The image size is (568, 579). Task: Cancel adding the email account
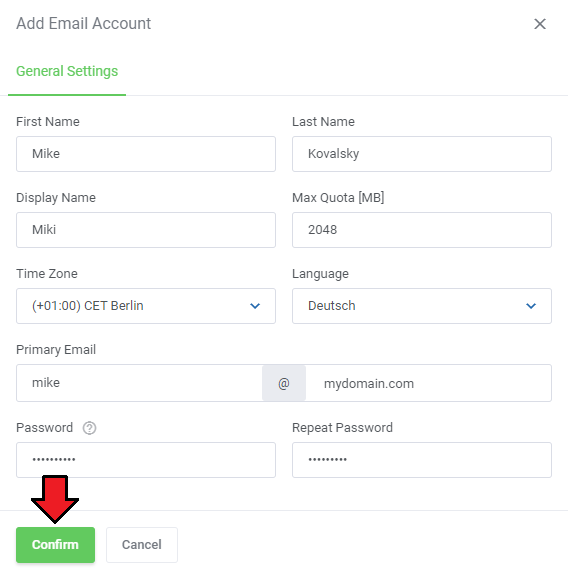[x=142, y=545]
